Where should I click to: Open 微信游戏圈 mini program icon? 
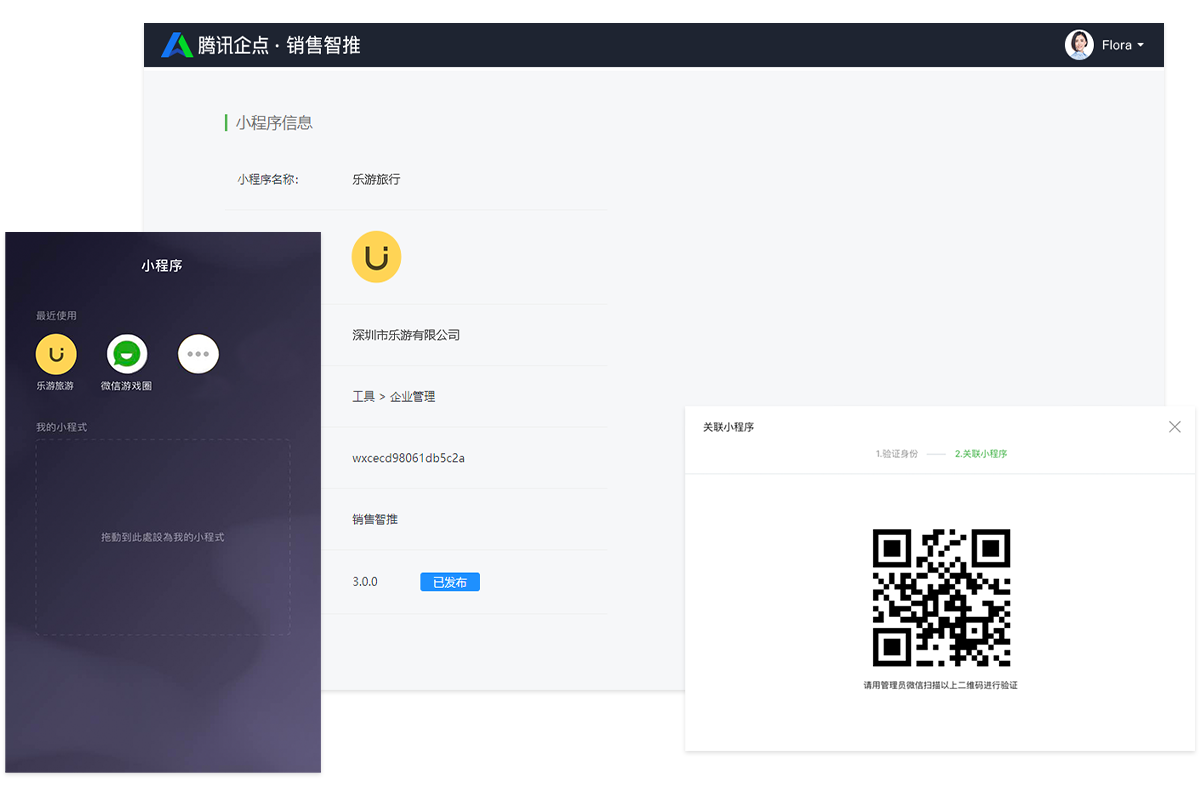(x=127, y=354)
